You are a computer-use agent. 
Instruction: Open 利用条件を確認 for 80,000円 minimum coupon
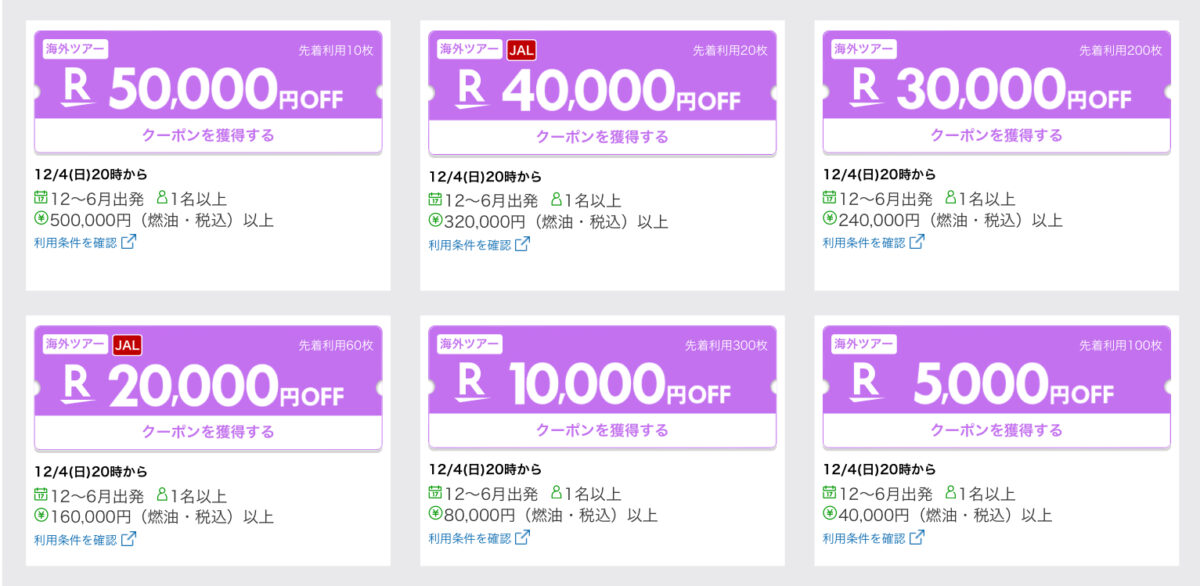(470, 539)
